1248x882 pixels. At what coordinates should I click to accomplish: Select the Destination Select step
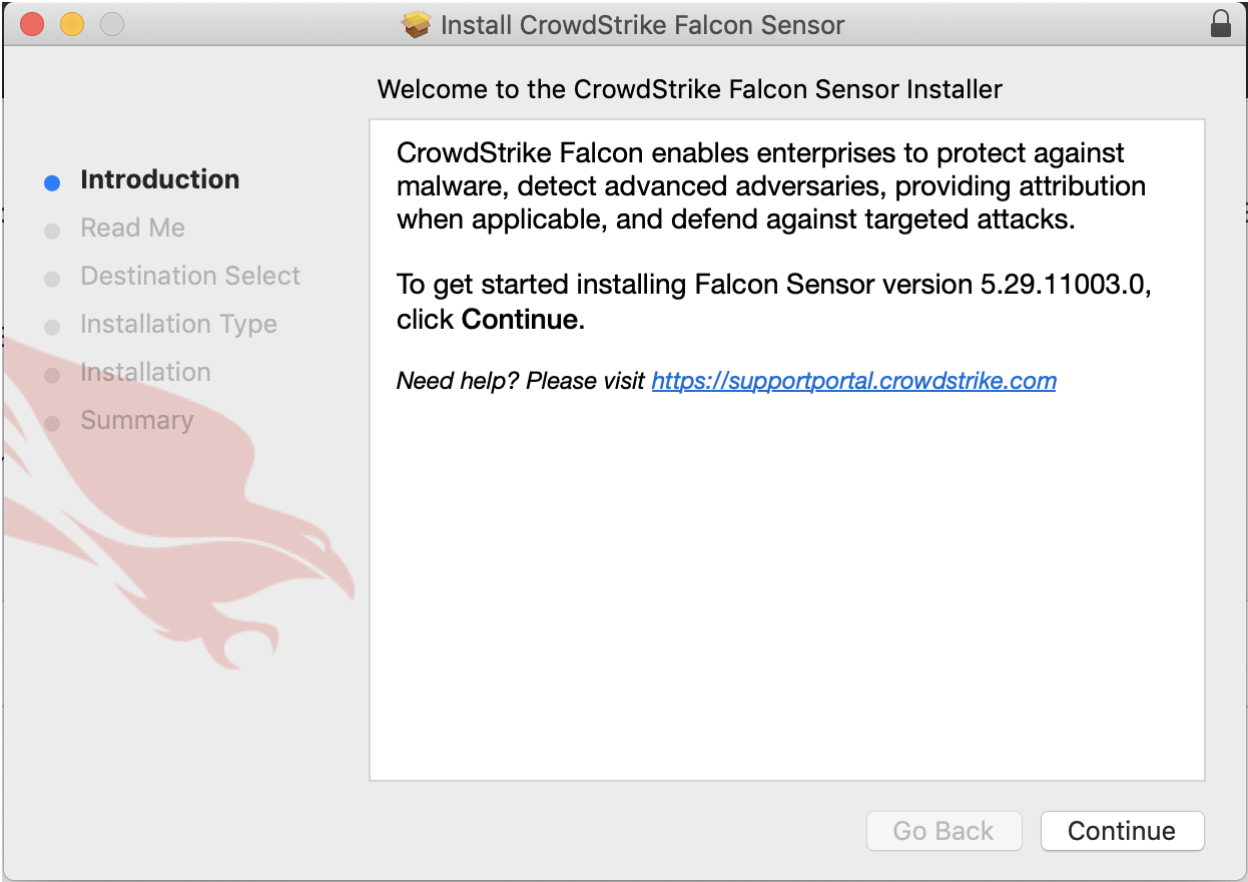(x=190, y=276)
